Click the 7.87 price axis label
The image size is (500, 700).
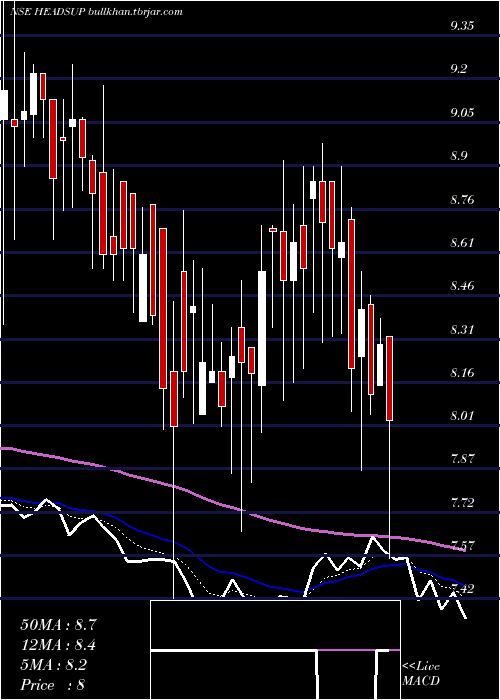point(462,458)
